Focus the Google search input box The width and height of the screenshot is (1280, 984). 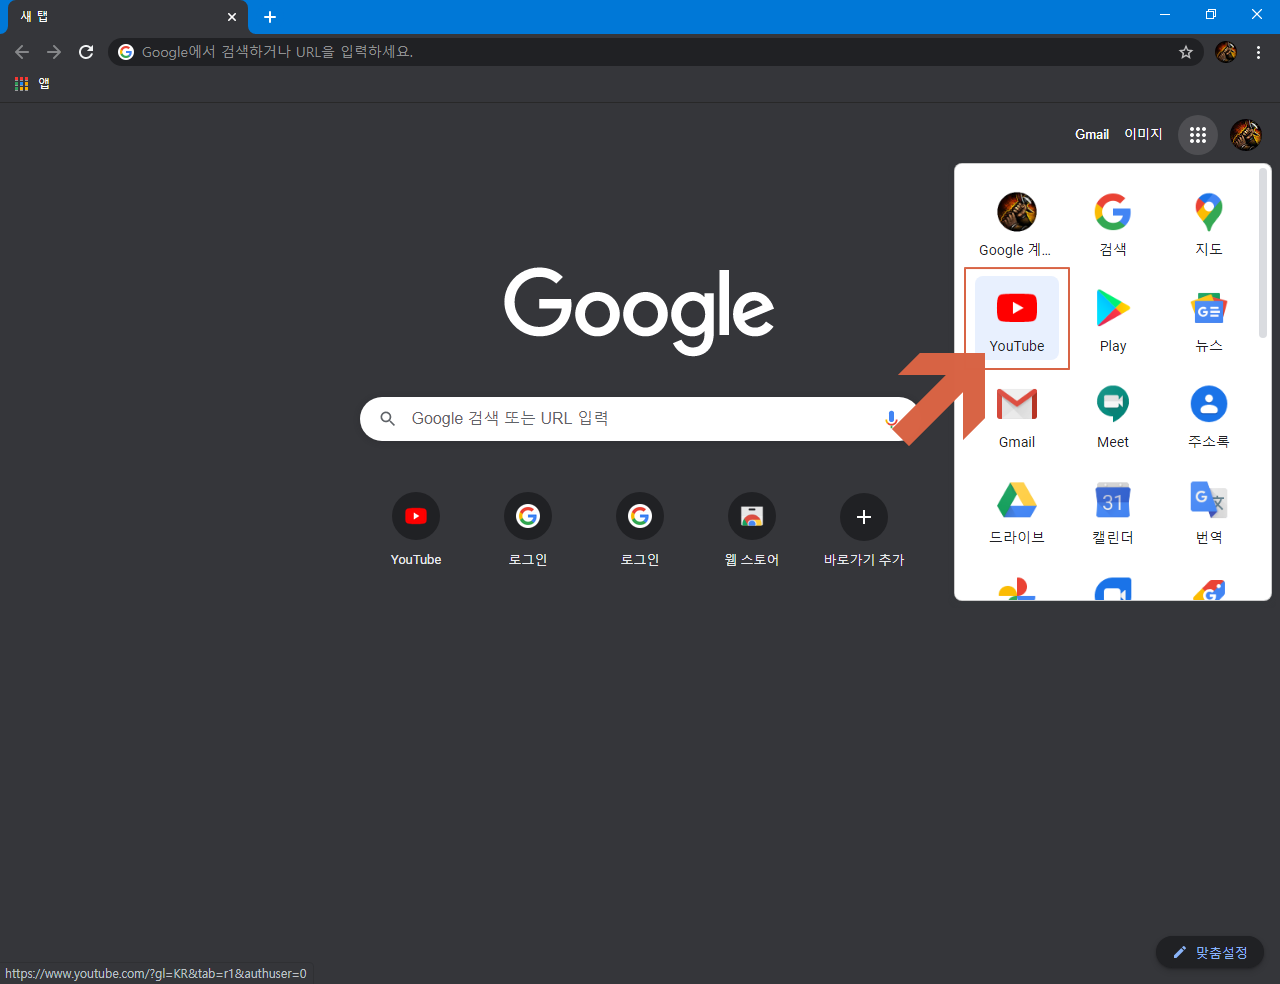click(x=640, y=419)
